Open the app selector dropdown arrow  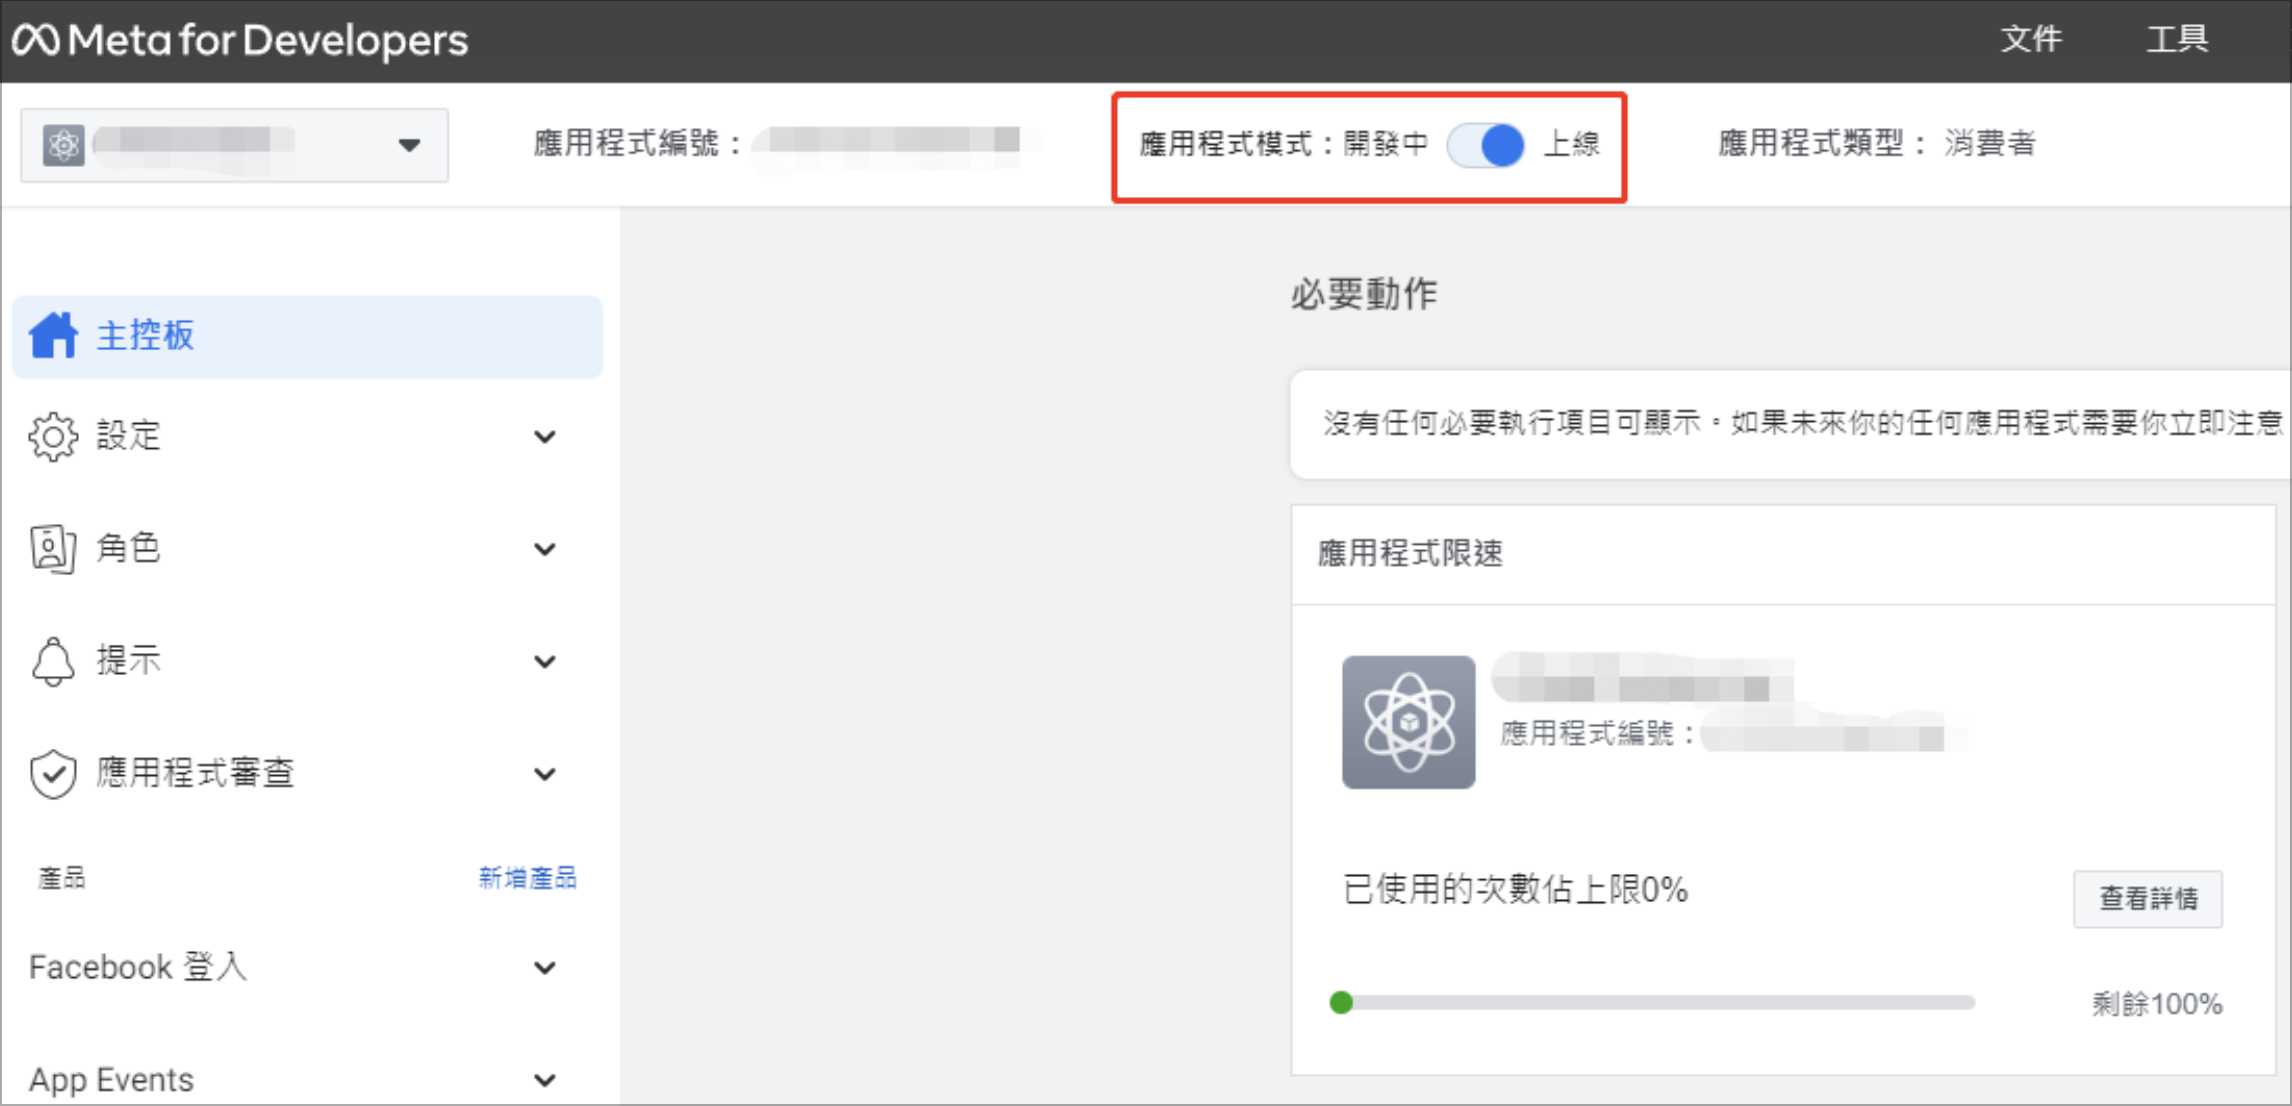409,145
